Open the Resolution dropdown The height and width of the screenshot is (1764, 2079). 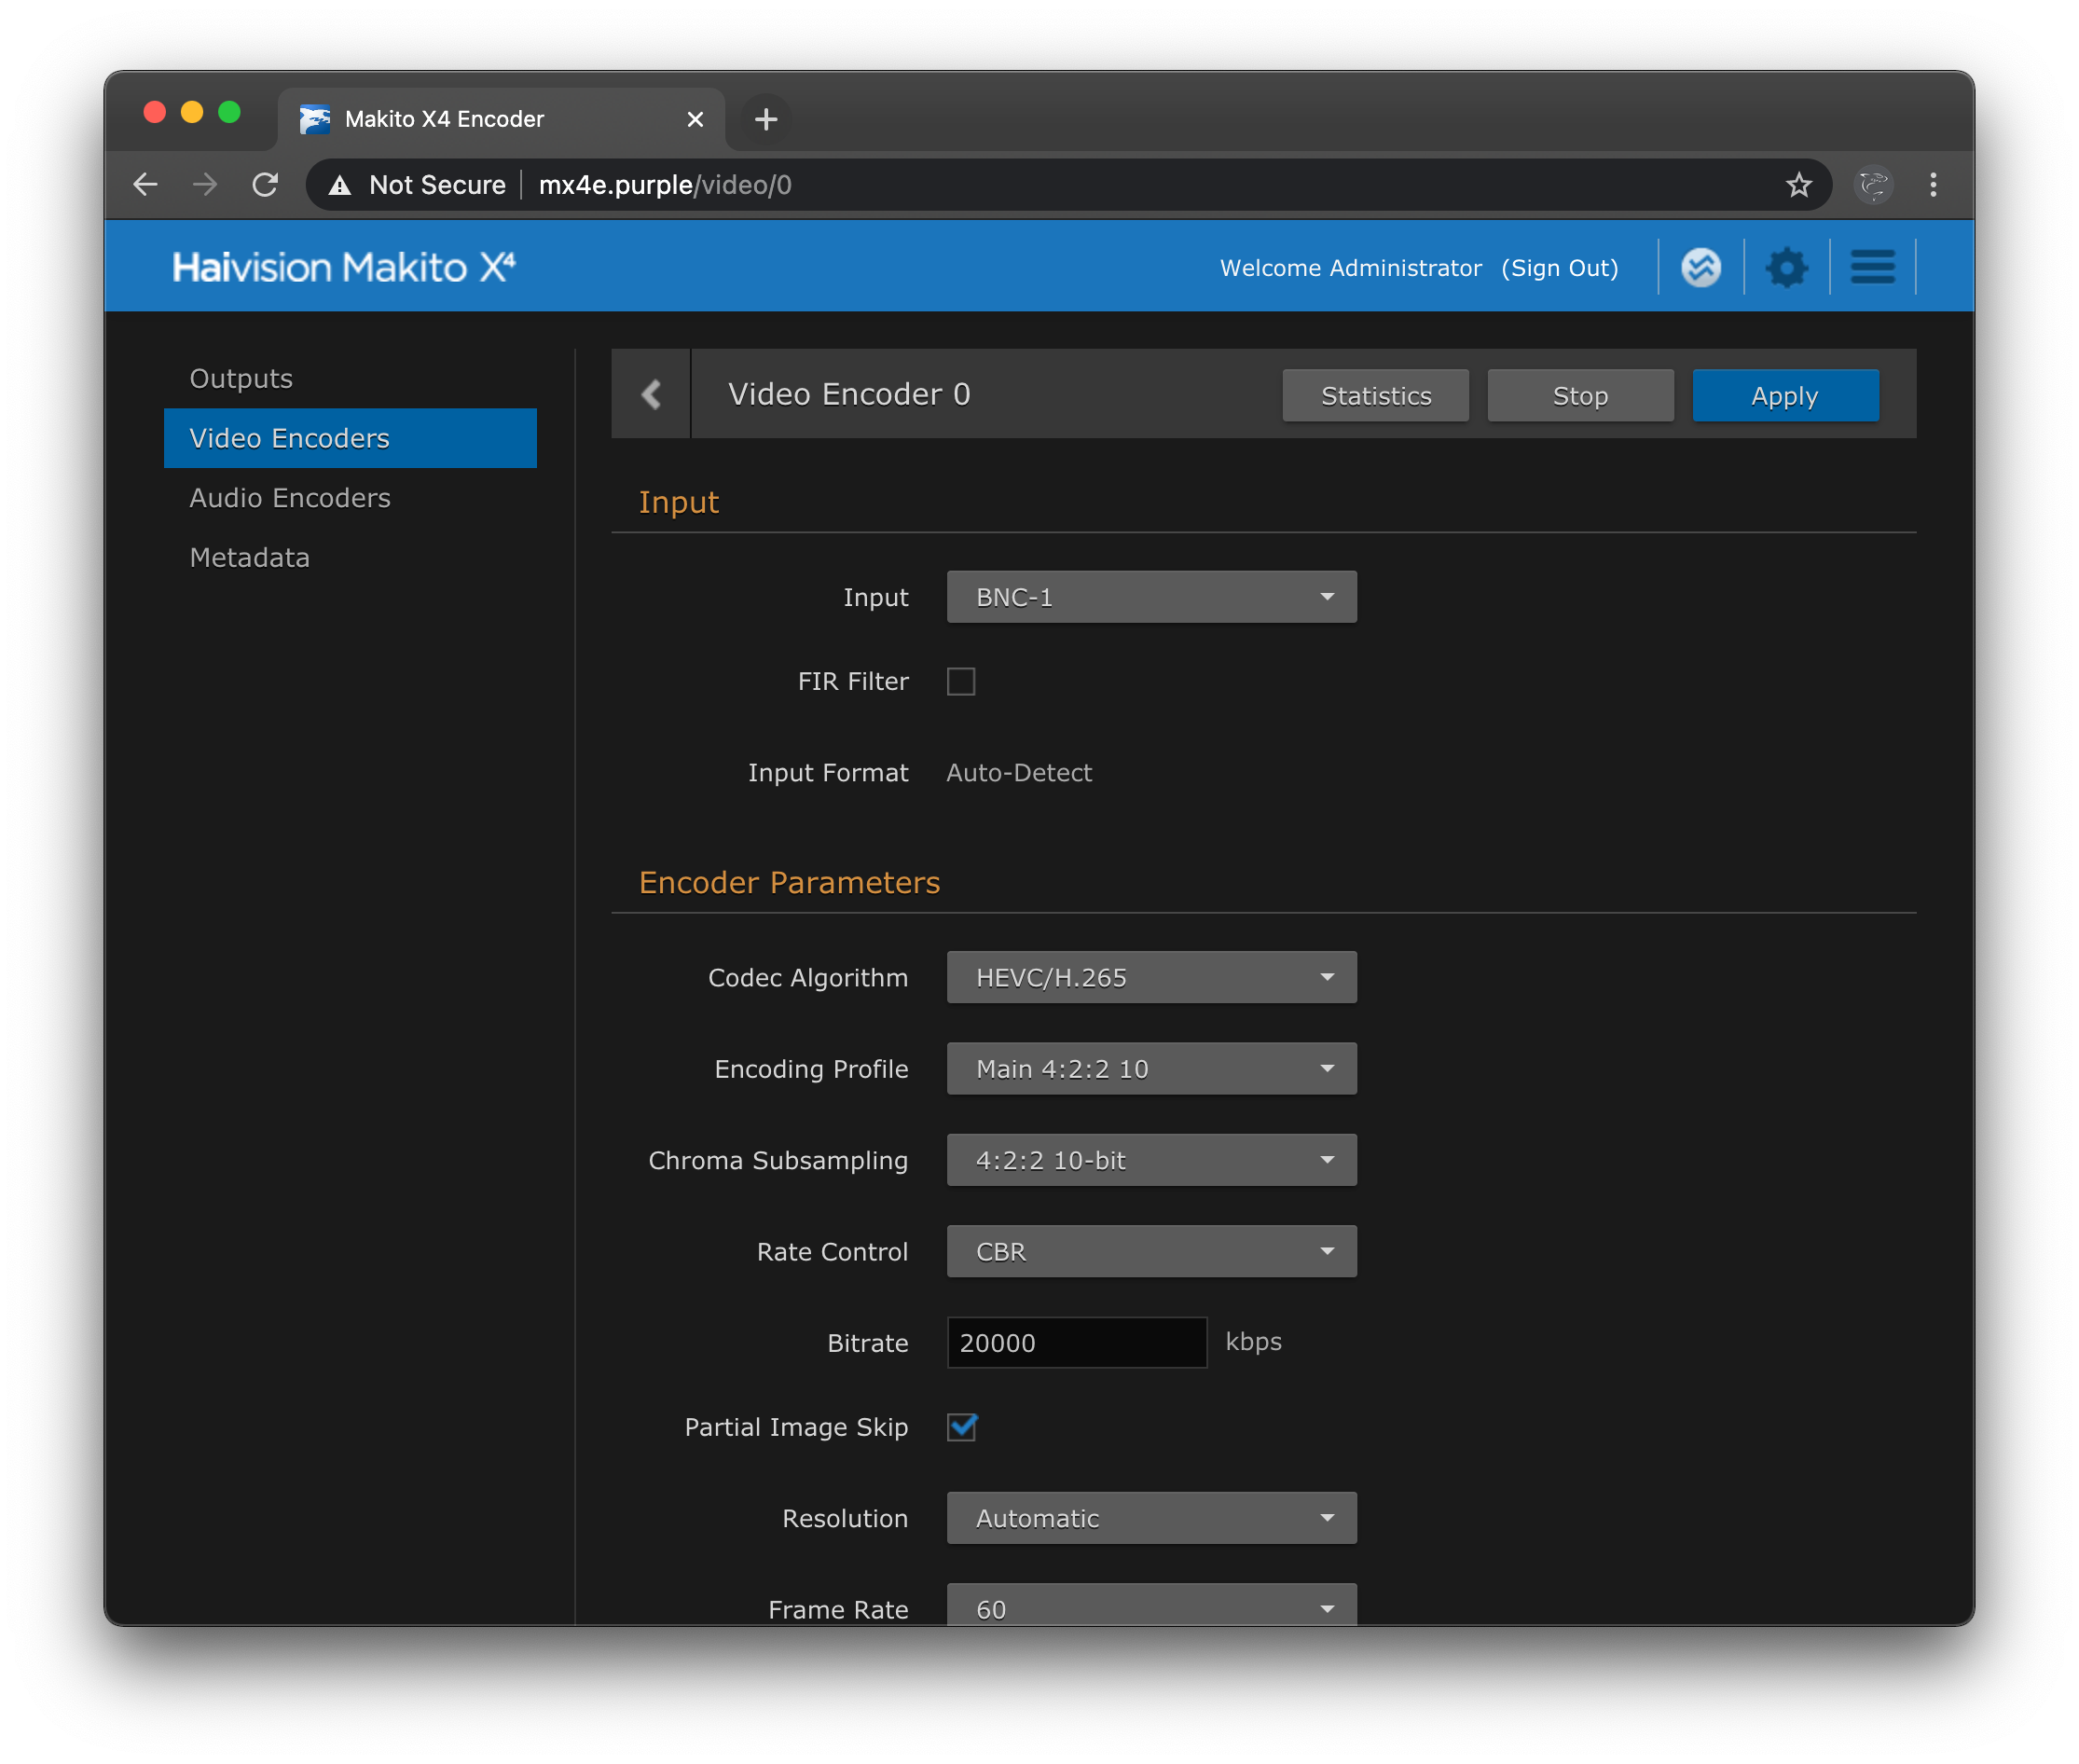pyautogui.click(x=1151, y=1518)
